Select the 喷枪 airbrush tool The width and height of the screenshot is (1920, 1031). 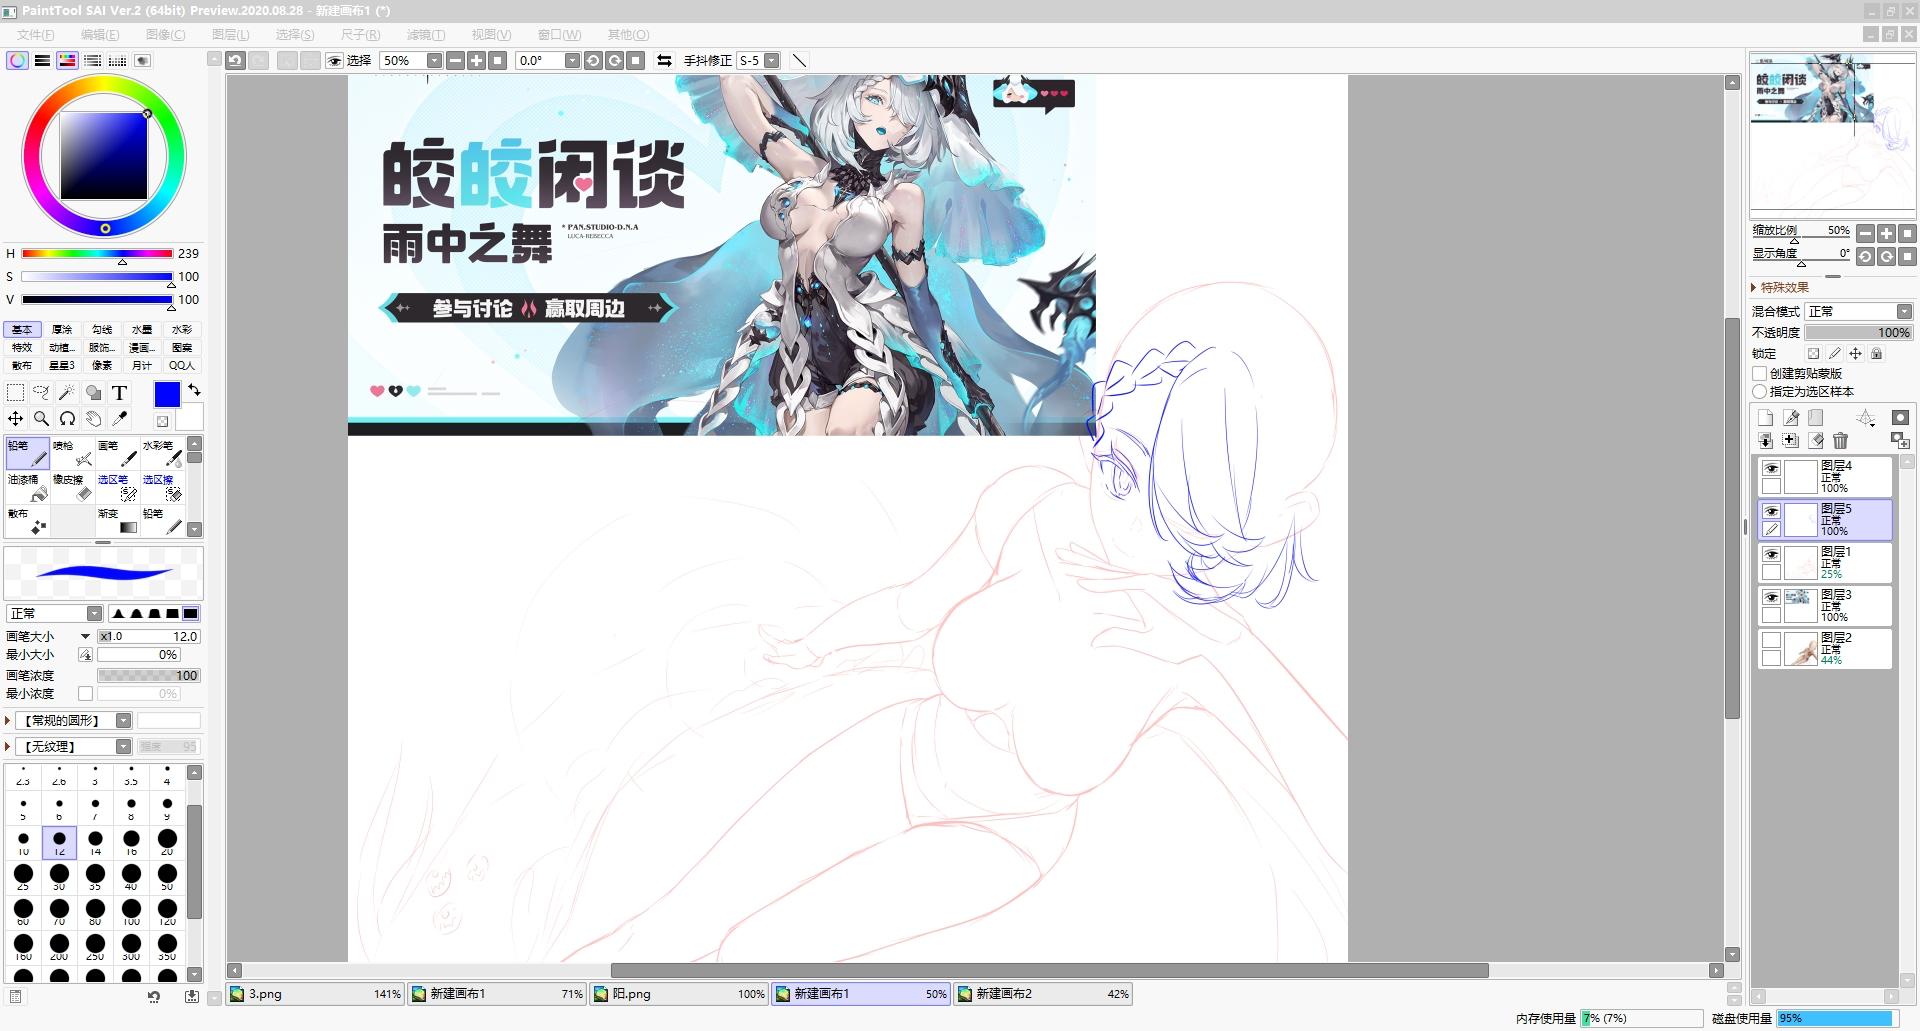coord(72,453)
